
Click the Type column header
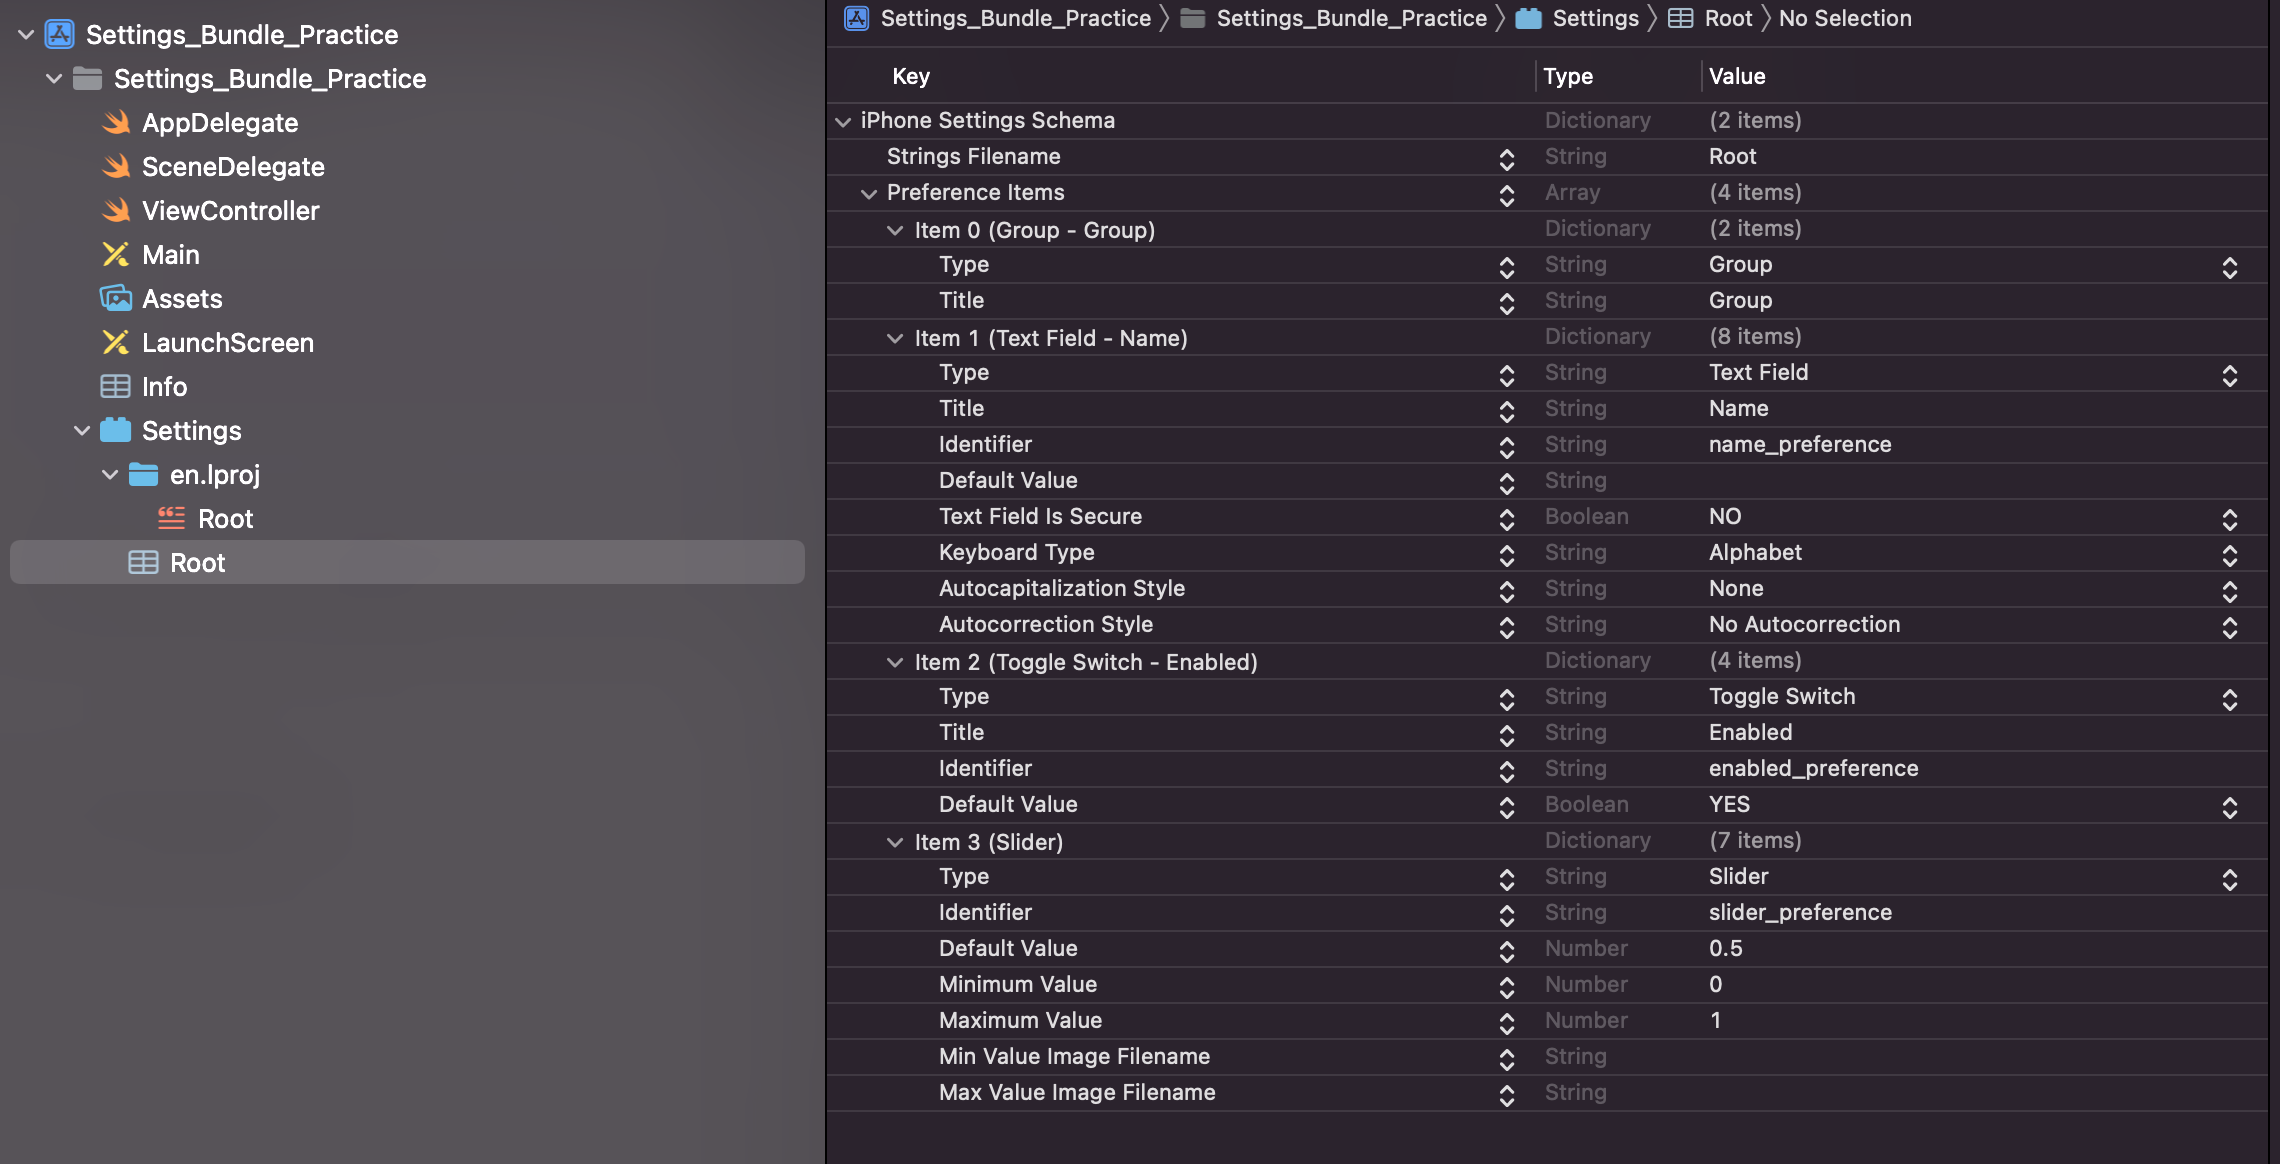pos(1568,76)
